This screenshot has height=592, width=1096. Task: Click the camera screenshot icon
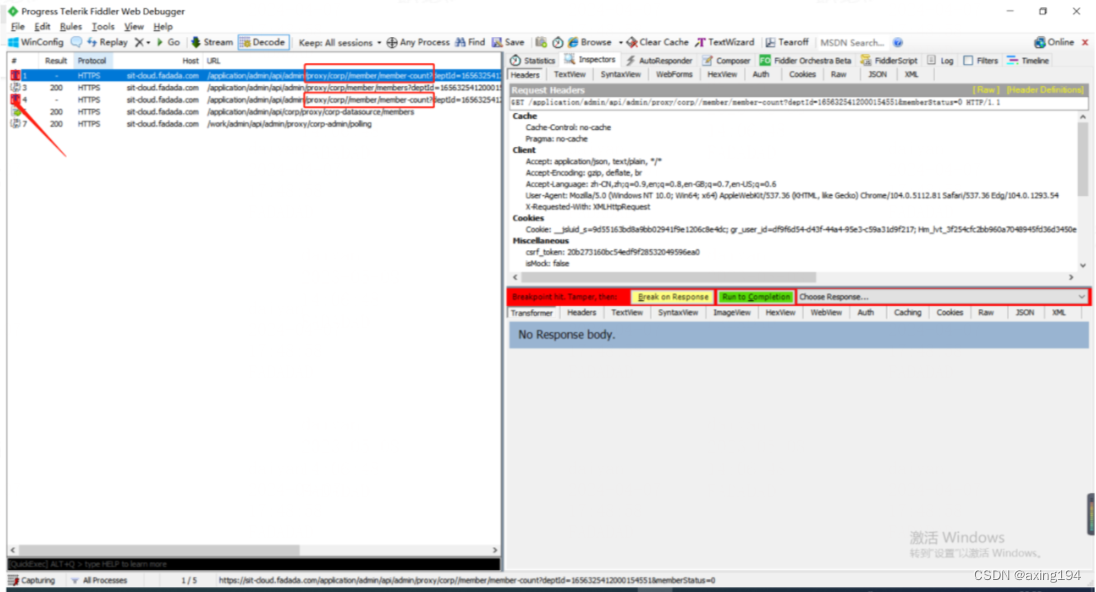(541, 43)
